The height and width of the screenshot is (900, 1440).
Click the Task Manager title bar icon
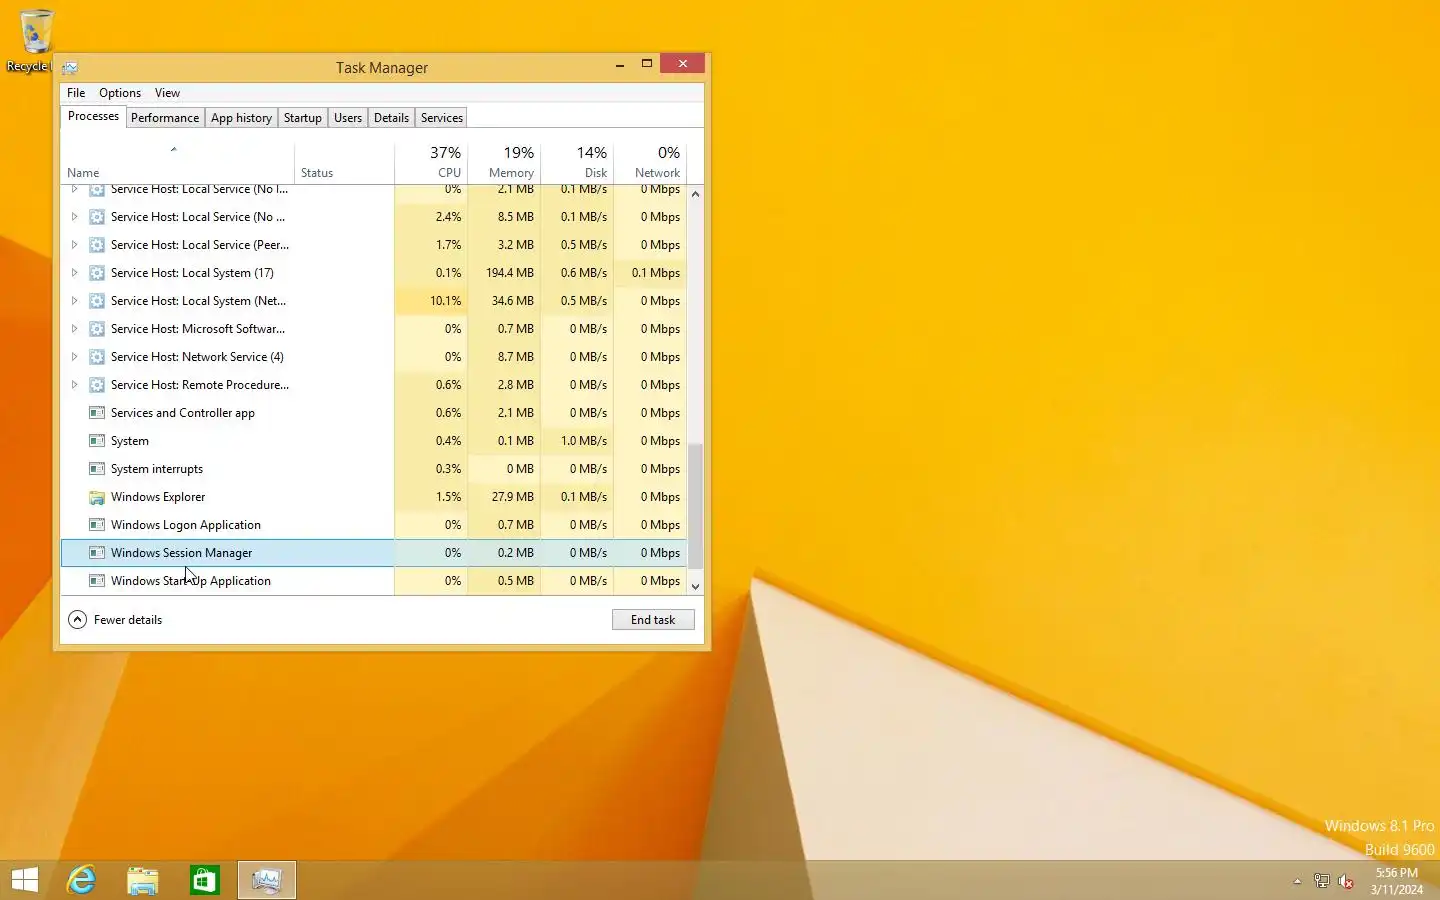pos(70,68)
